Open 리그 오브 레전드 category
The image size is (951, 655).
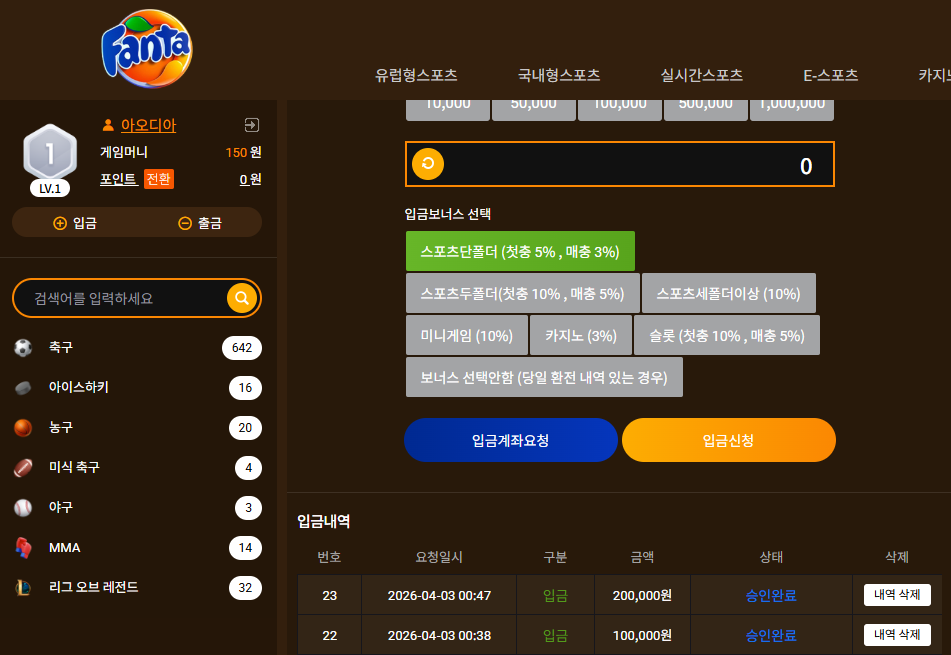click(x=137, y=588)
